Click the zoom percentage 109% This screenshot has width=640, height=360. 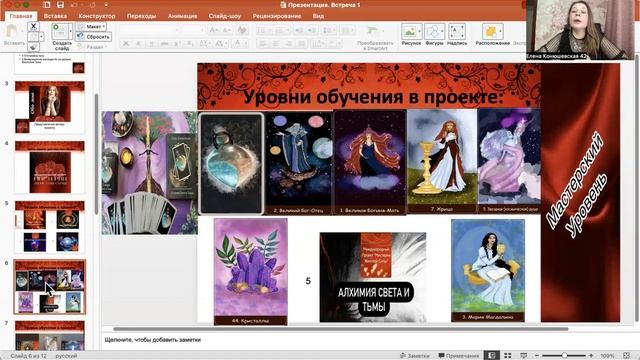click(x=607, y=356)
